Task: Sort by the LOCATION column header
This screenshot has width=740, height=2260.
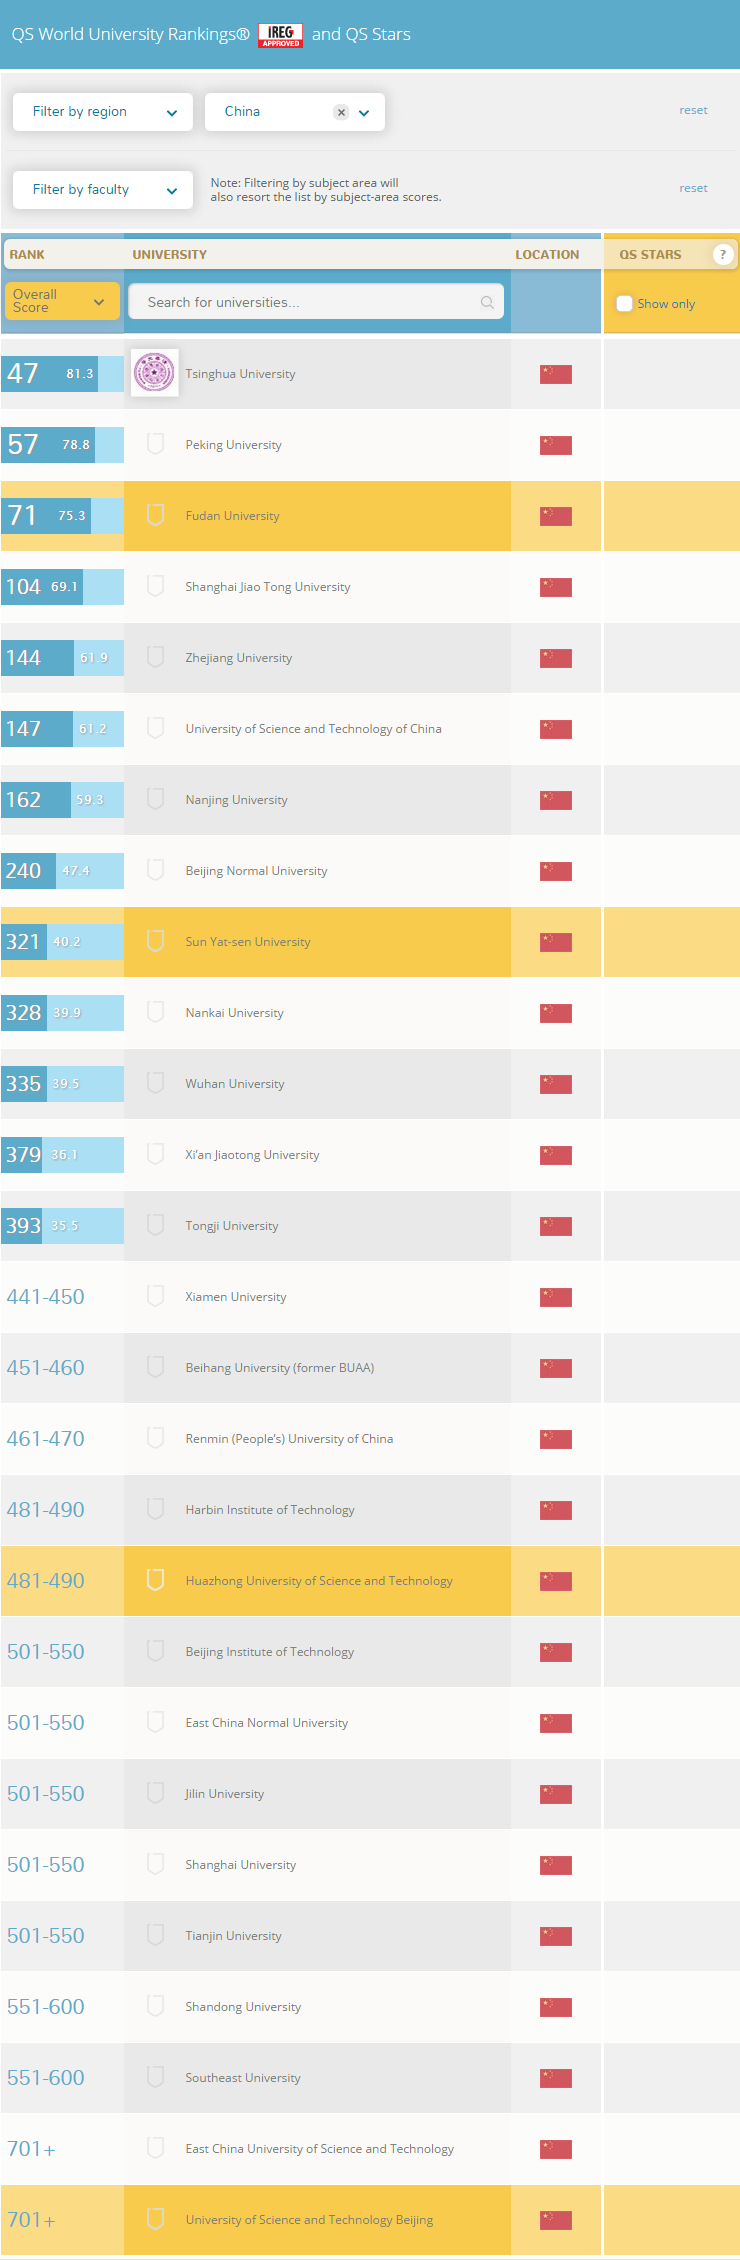Action: (x=547, y=255)
